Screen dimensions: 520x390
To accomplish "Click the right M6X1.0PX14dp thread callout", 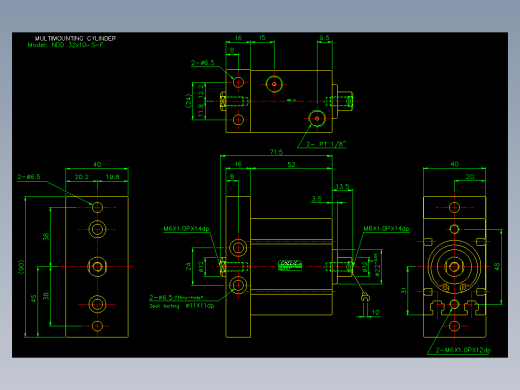I will [386, 229].
